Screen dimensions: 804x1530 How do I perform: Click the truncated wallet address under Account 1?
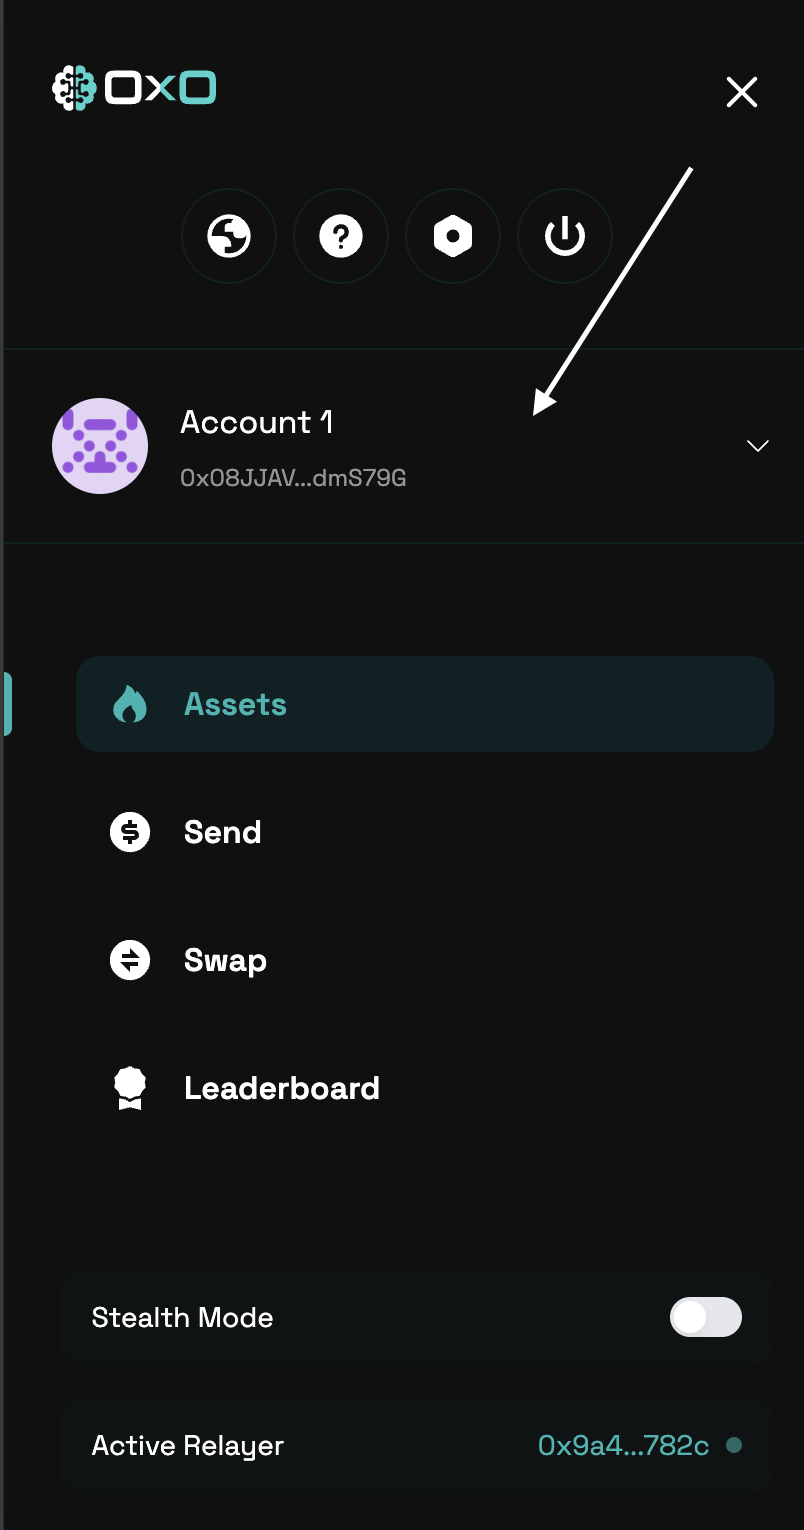pyautogui.click(x=294, y=477)
